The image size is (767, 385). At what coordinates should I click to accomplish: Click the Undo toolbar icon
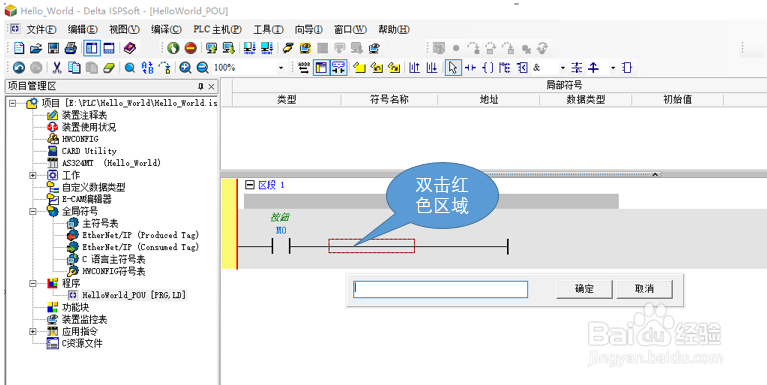(19, 68)
